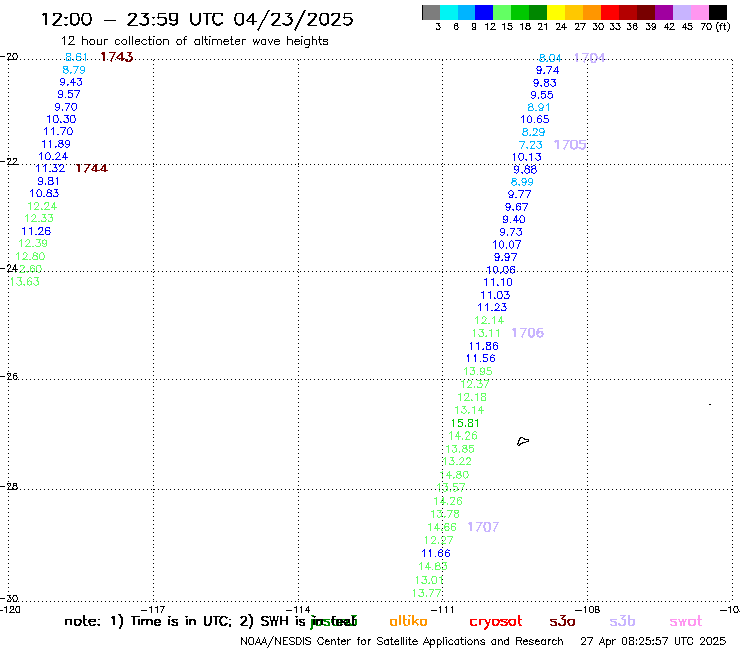The height and width of the screenshot is (650, 740).
Task: Select the subtitle '12 hour collection of altimeter wave heights'
Action: 194,41
